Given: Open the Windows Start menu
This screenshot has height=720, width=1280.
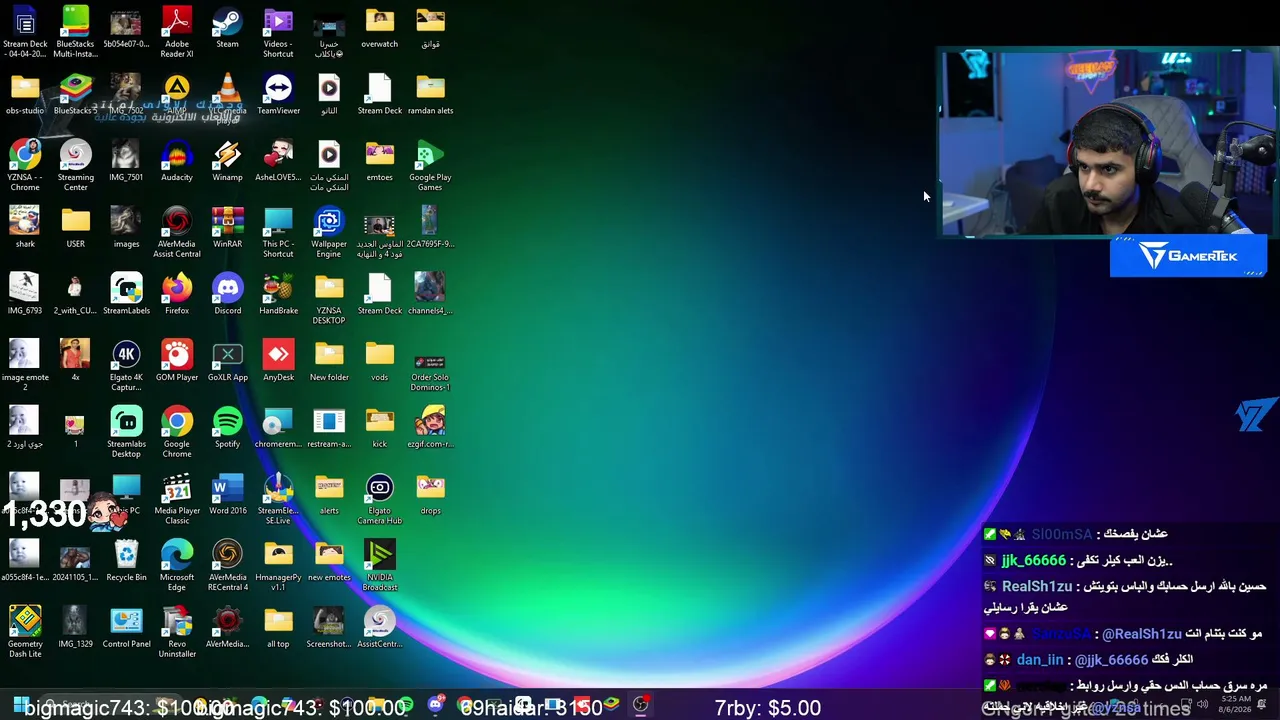Looking at the screenshot, I should point(20,705).
